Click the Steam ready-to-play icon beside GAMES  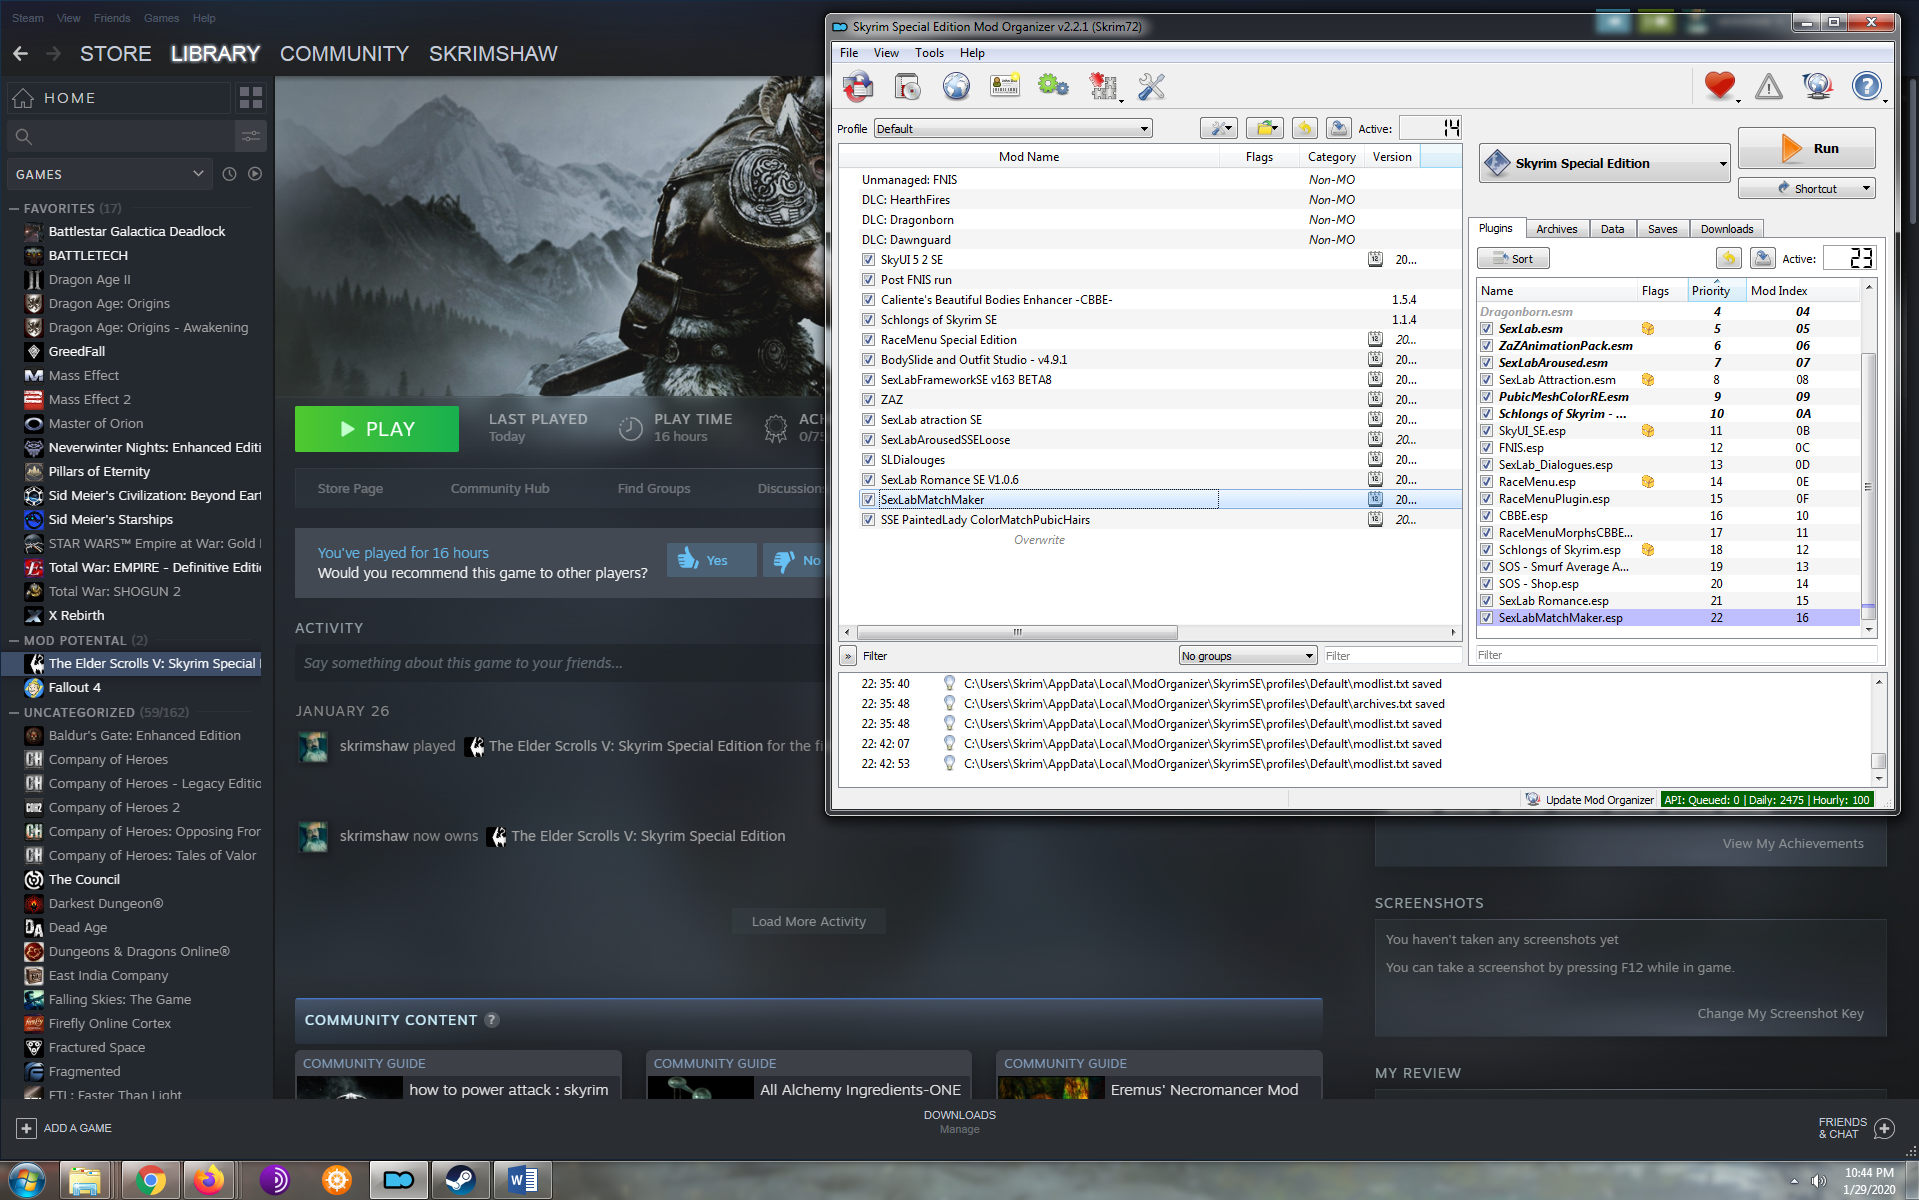coord(255,174)
